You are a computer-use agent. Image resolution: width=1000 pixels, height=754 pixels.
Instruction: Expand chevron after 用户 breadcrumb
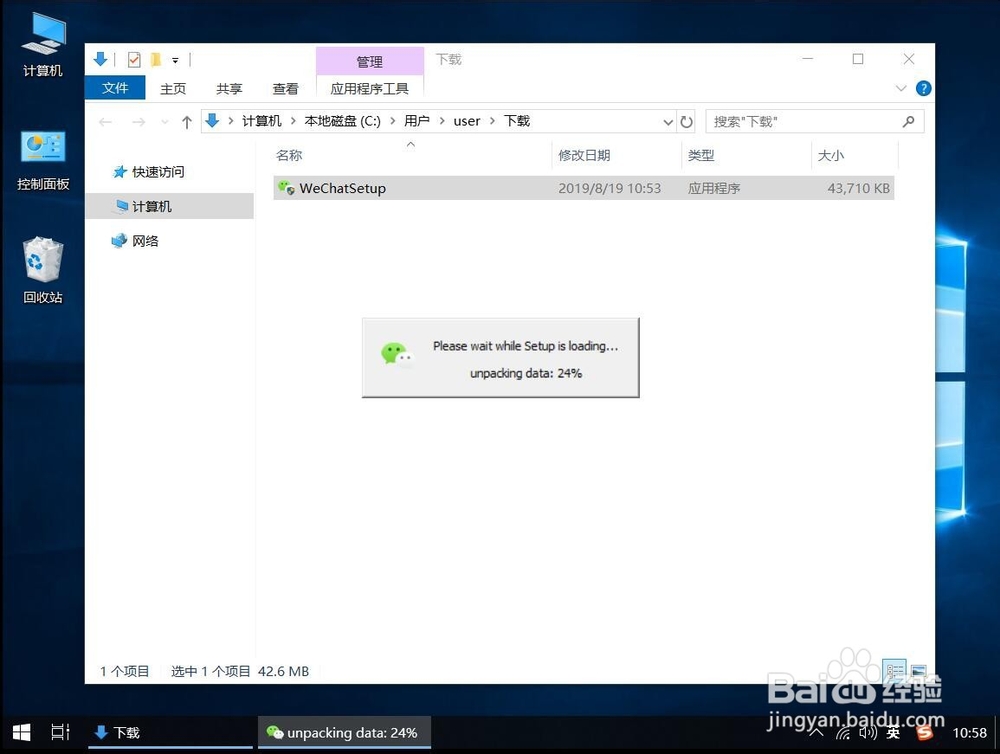(441, 121)
